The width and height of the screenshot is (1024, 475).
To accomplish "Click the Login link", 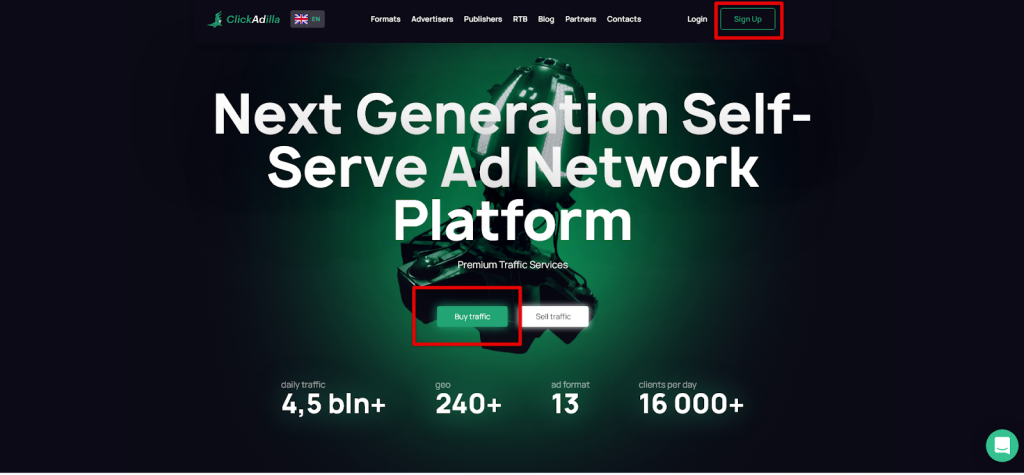I will pyautogui.click(x=697, y=19).
